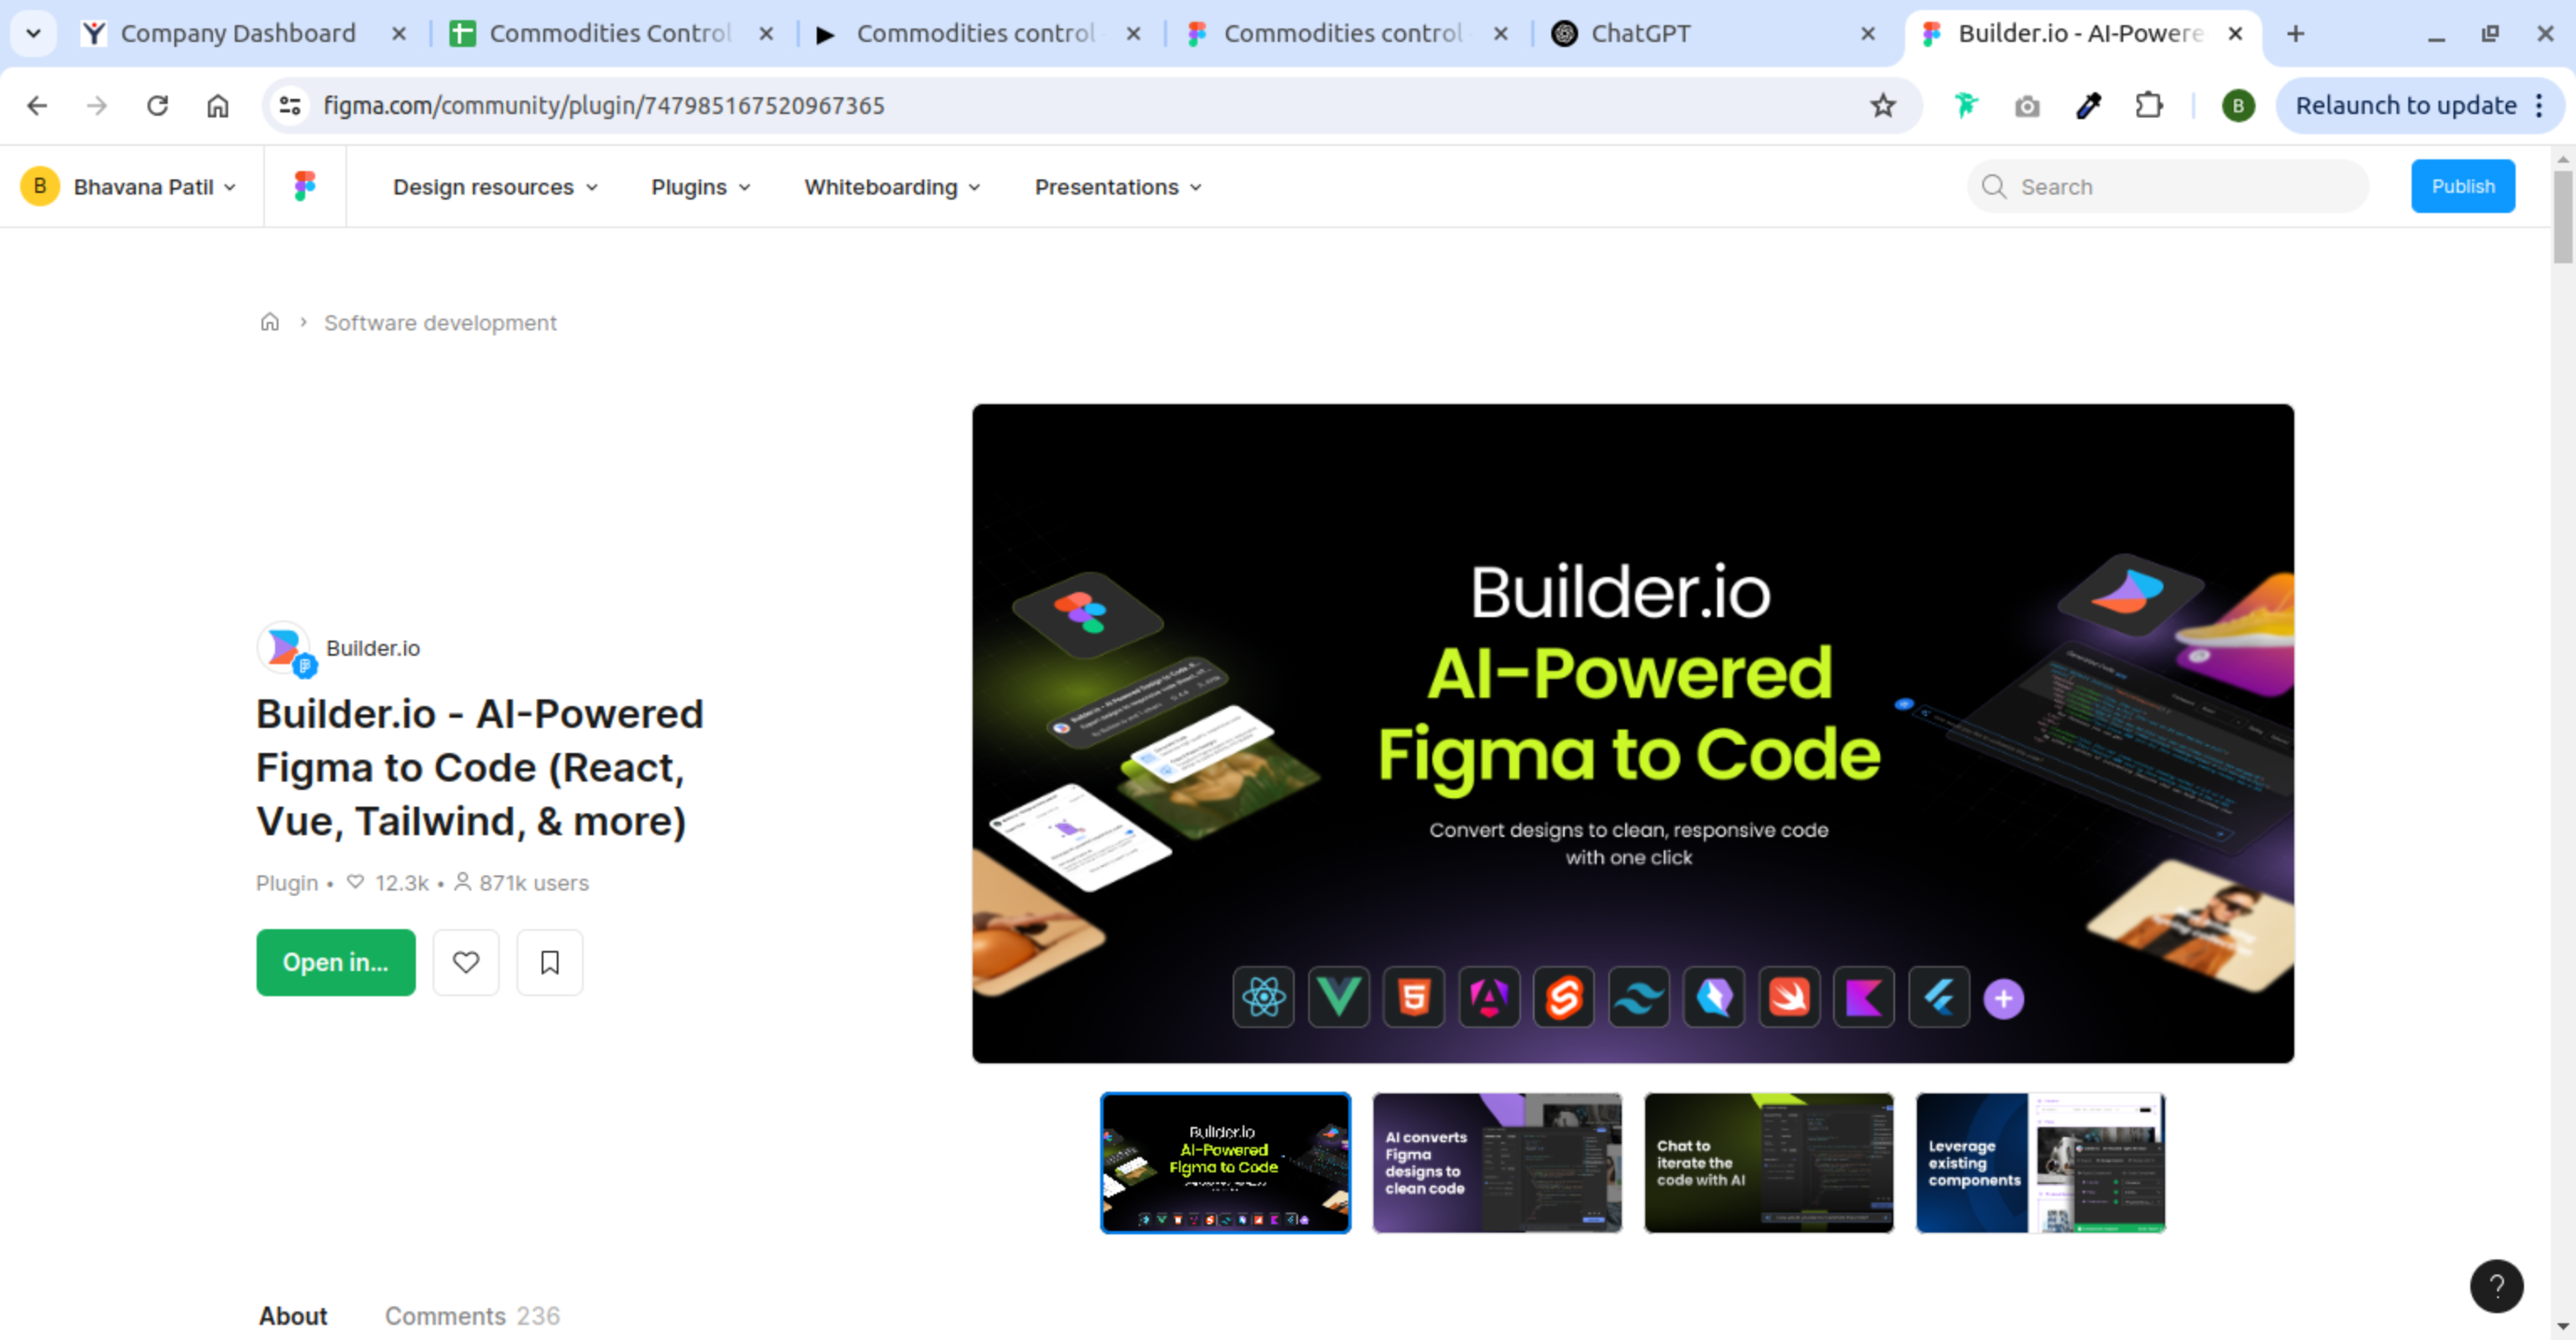The image size is (2576, 1340).
Task: Click the Figma logo in community header
Action: [305, 186]
